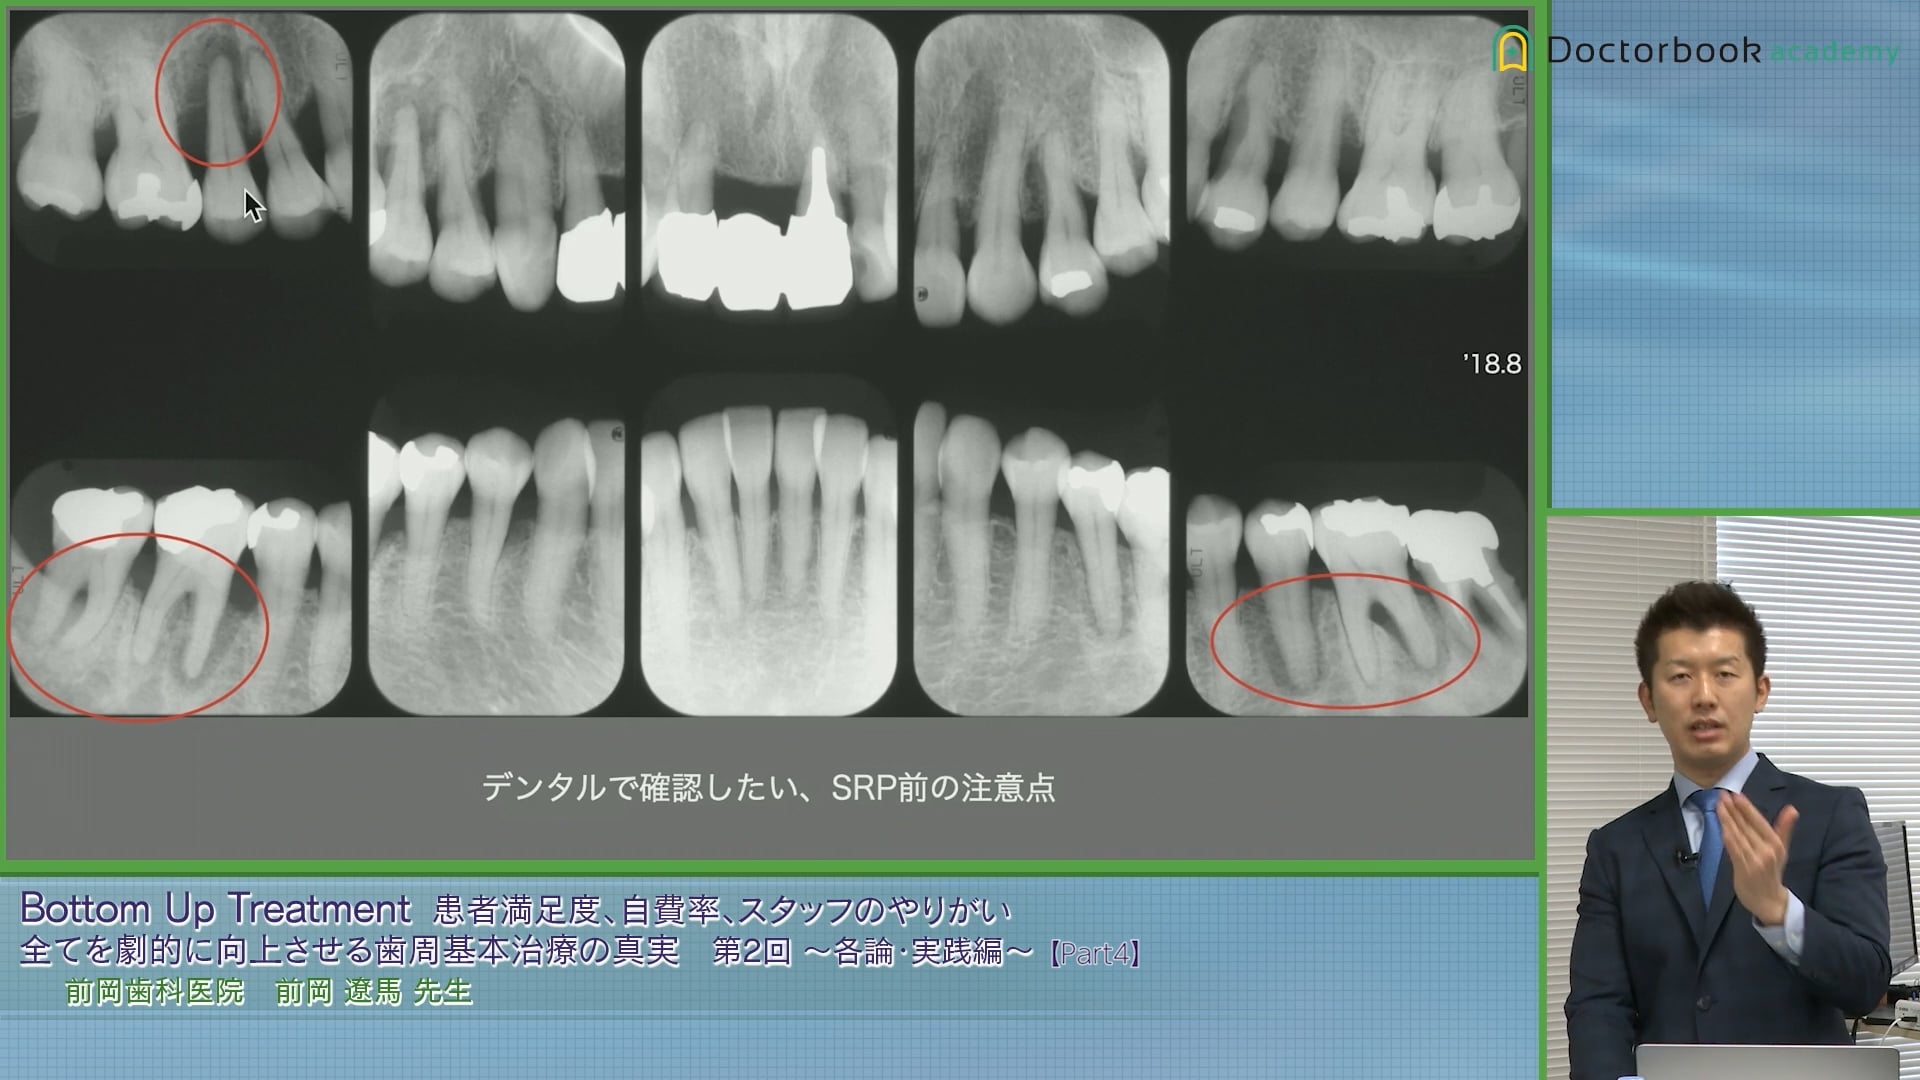Select the lower-left molar radiograph

pyautogui.click(x=181, y=588)
